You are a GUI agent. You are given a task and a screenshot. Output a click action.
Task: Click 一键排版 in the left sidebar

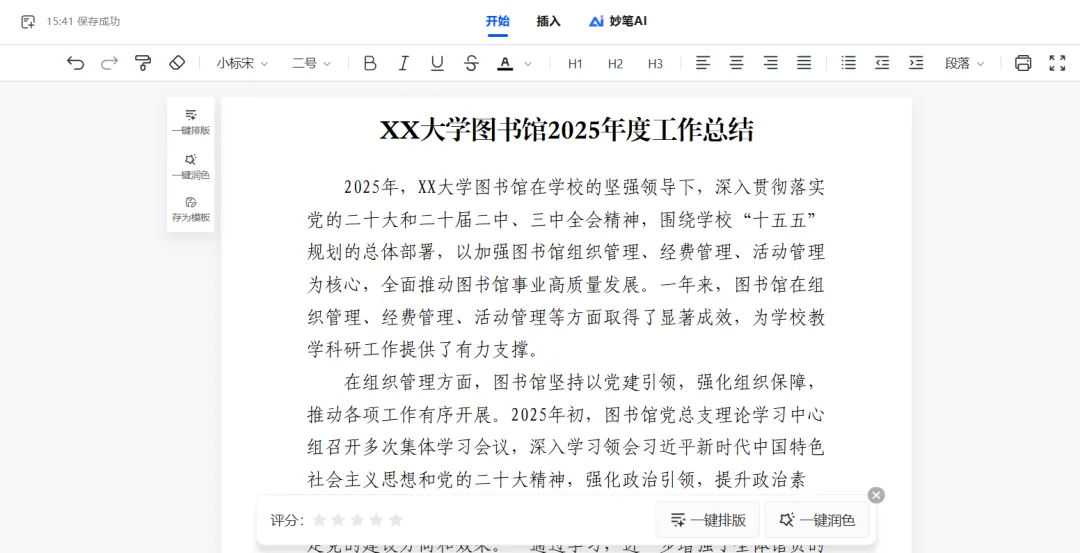pos(191,122)
